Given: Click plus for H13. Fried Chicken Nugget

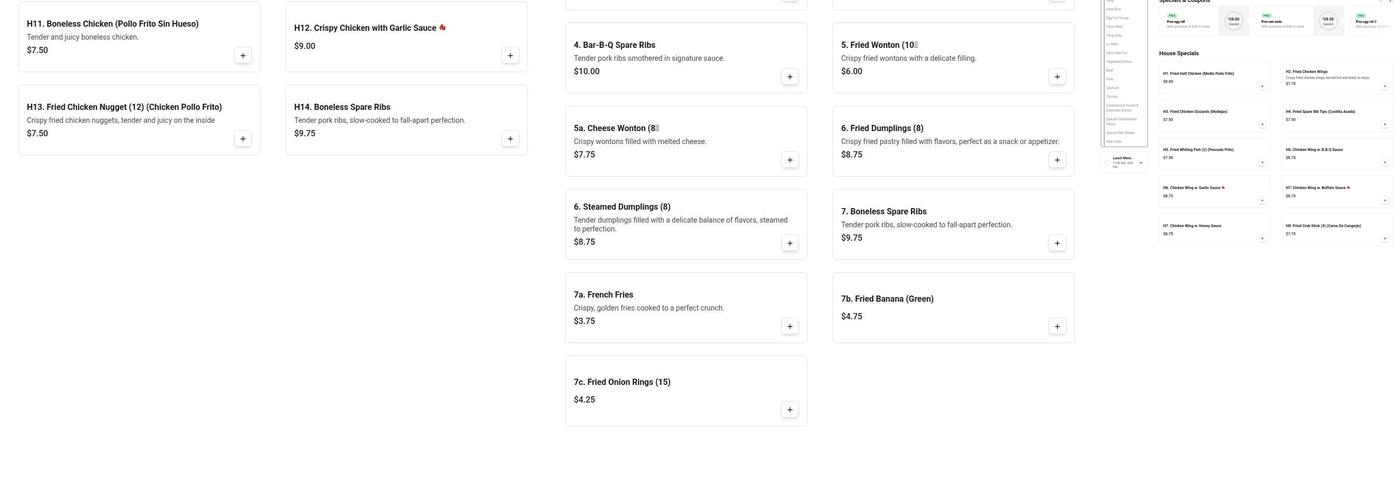Looking at the screenshot, I should pyautogui.click(x=243, y=139).
